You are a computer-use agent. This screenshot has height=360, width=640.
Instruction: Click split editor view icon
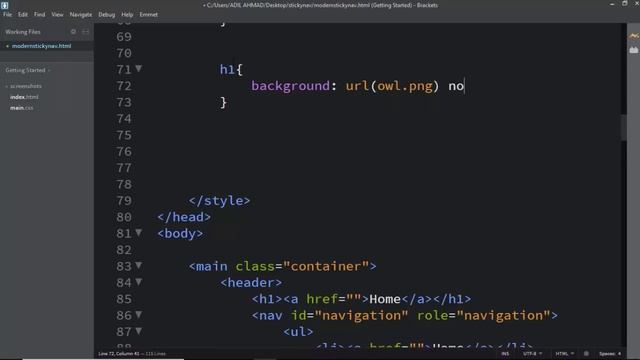(x=85, y=31)
